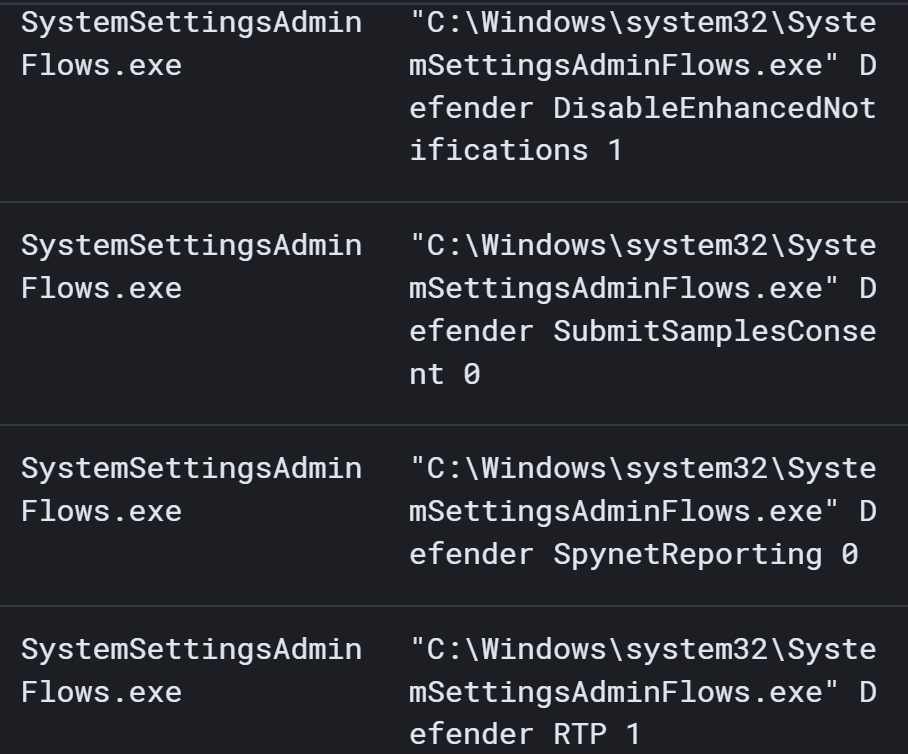This screenshot has height=754, width=908.
Task: Click the 'nt 0' argument text
Action: point(445,374)
